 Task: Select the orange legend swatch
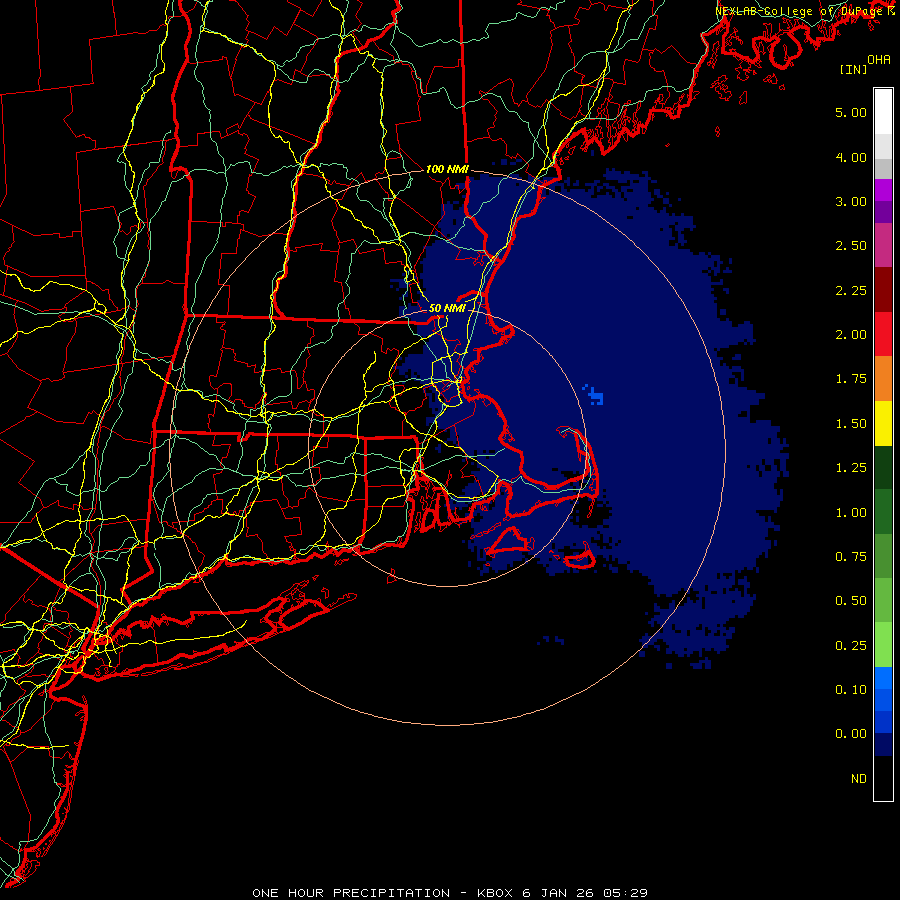(x=883, y=378)
